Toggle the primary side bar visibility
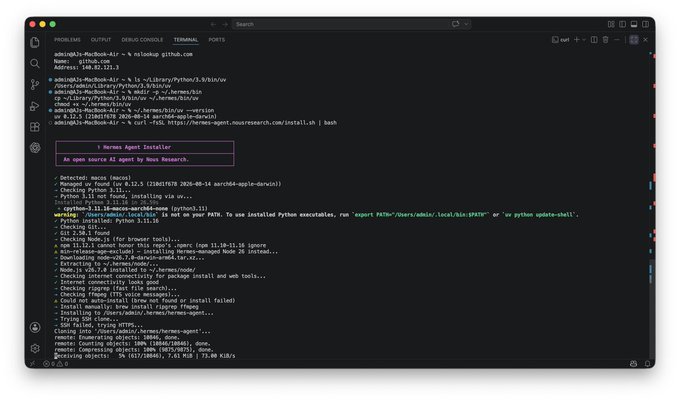The width and height of the screenshot is (680, 401). [x=622, y=24]
